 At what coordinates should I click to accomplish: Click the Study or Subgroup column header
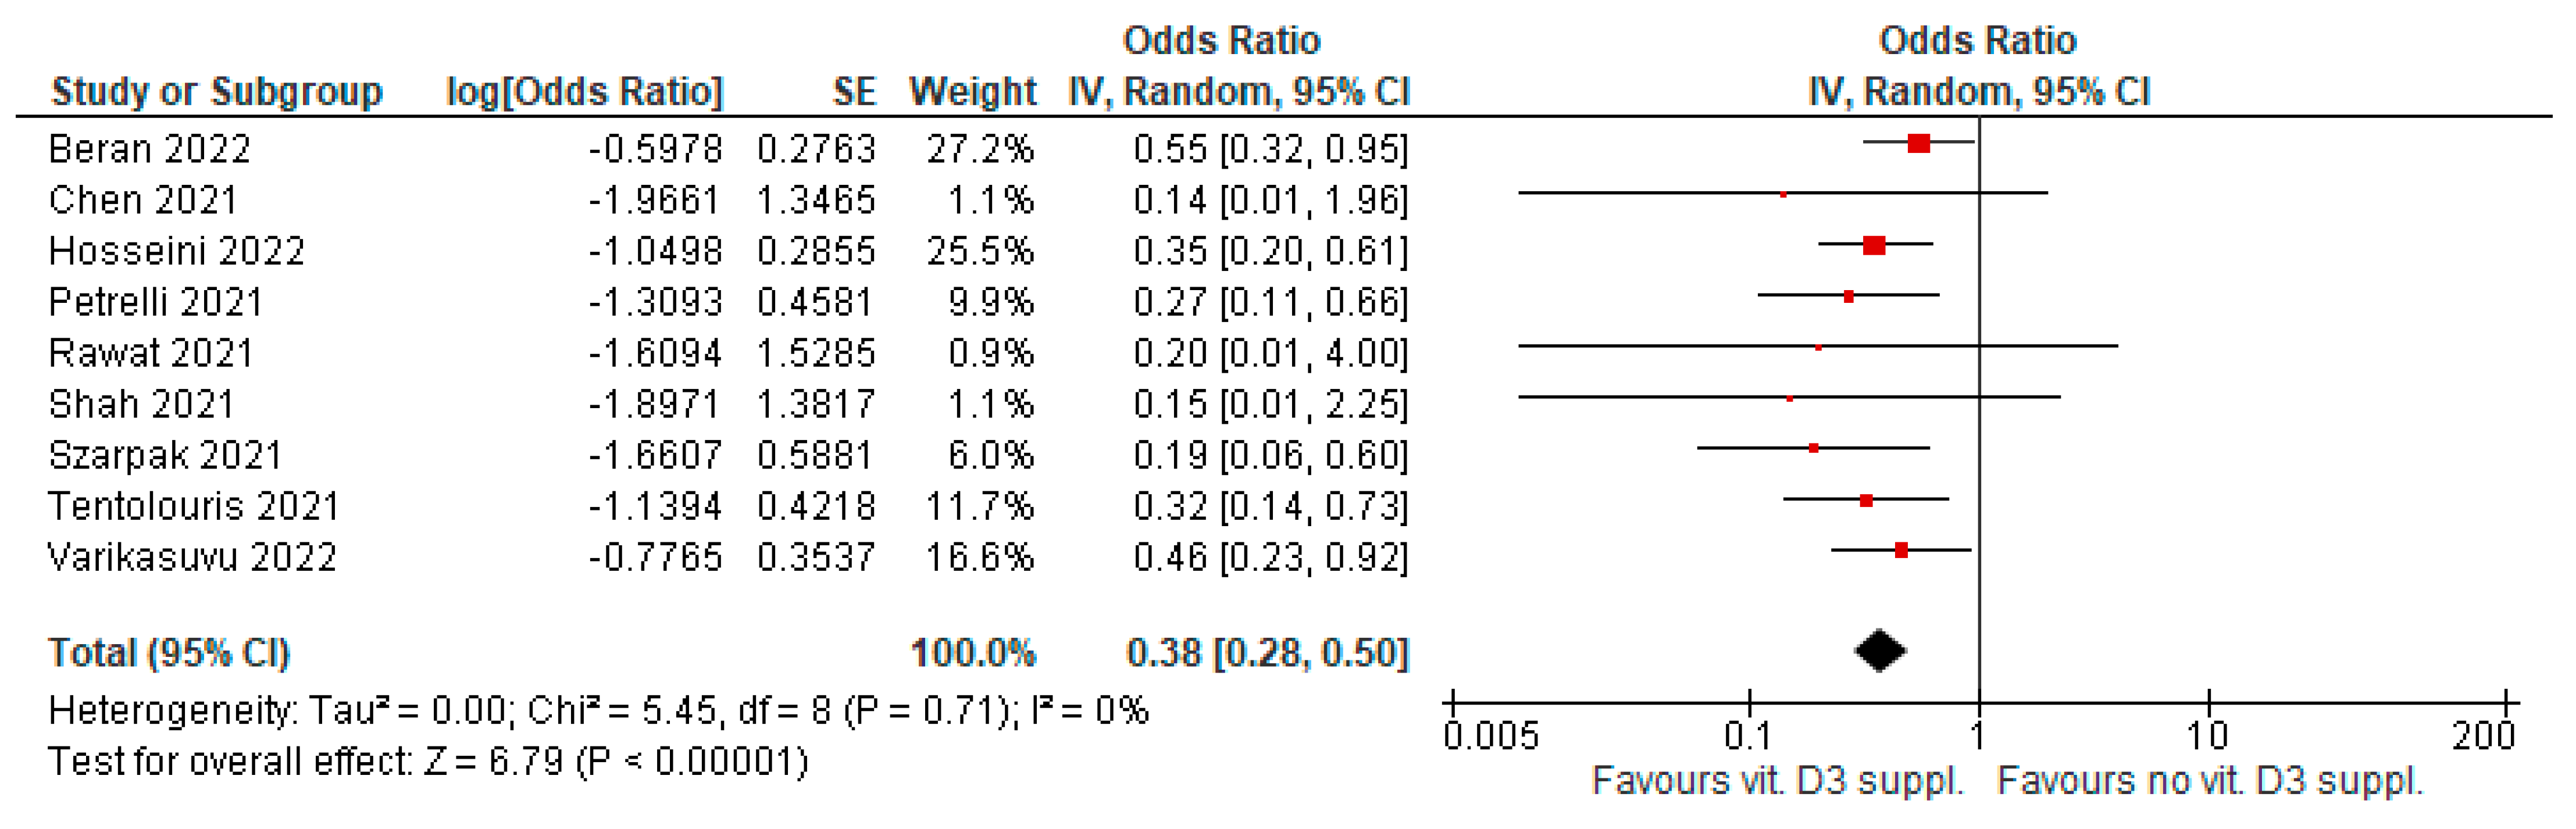tap(216, 92)
